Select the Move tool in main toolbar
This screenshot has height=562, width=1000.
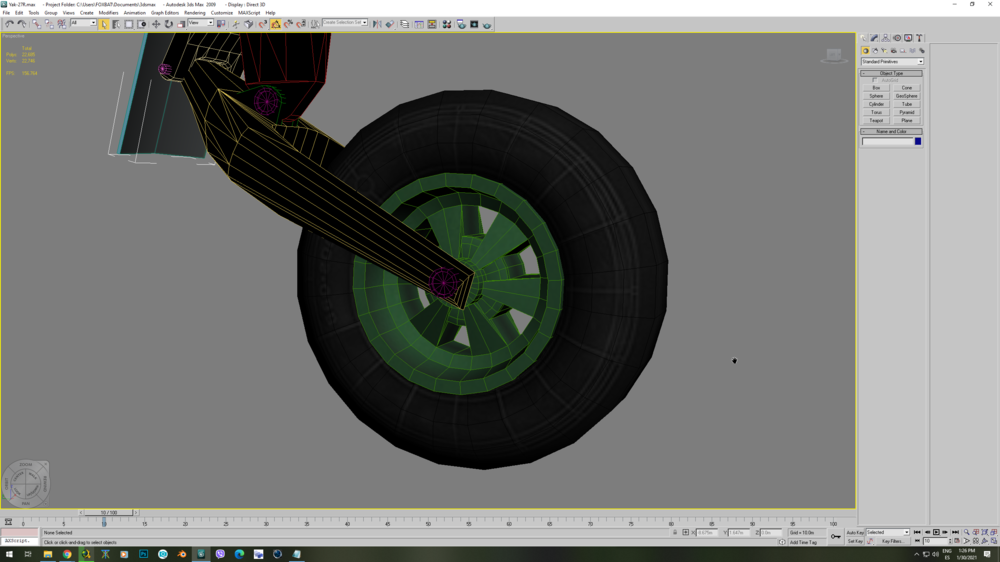[x=156, y=24]
